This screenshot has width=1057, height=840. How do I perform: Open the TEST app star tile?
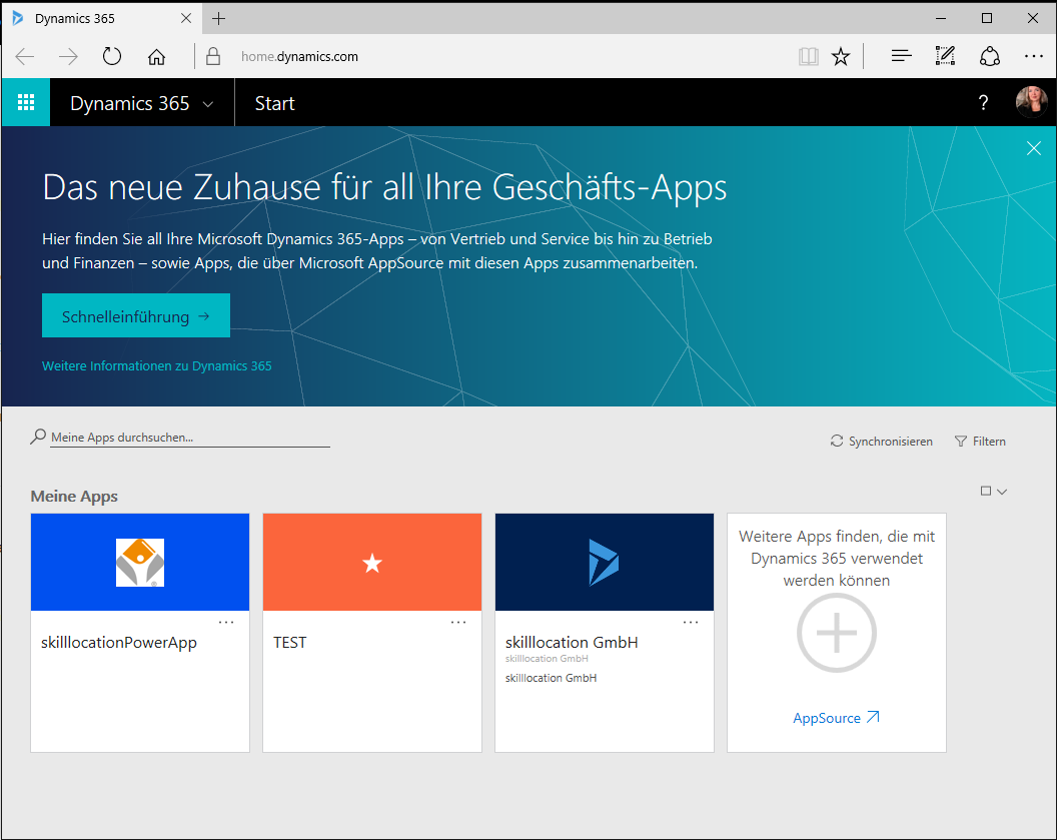click(x=372, y=562)
